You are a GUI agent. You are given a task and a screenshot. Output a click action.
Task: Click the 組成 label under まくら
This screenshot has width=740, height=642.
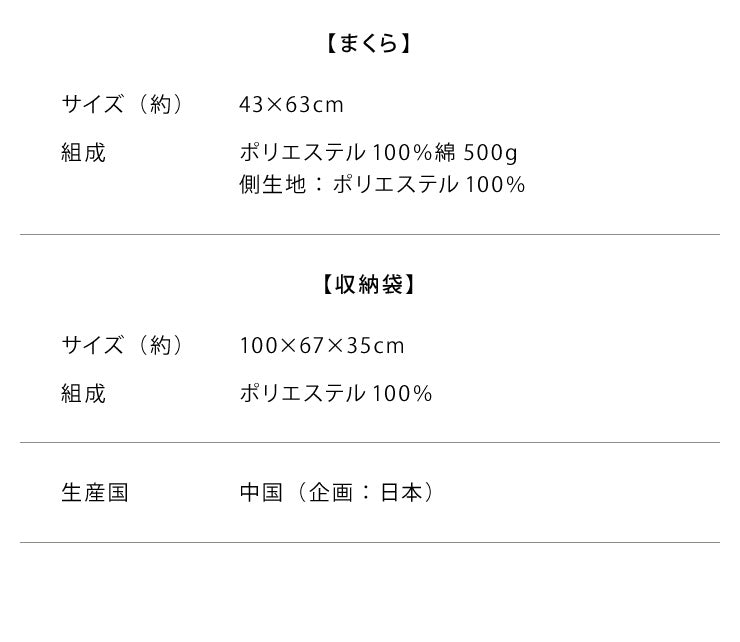(x=83, y=153)
